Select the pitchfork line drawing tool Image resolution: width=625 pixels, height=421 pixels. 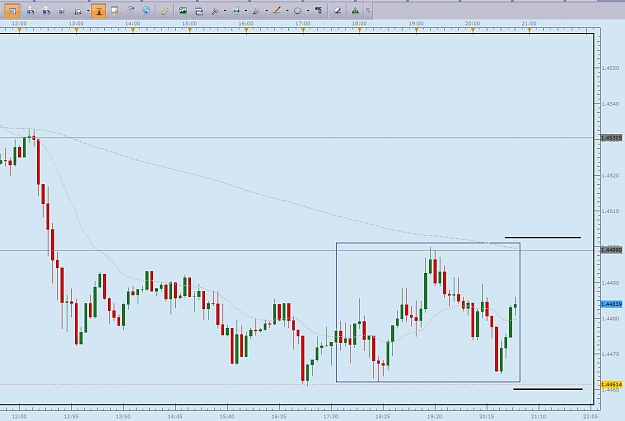[215, 11]
